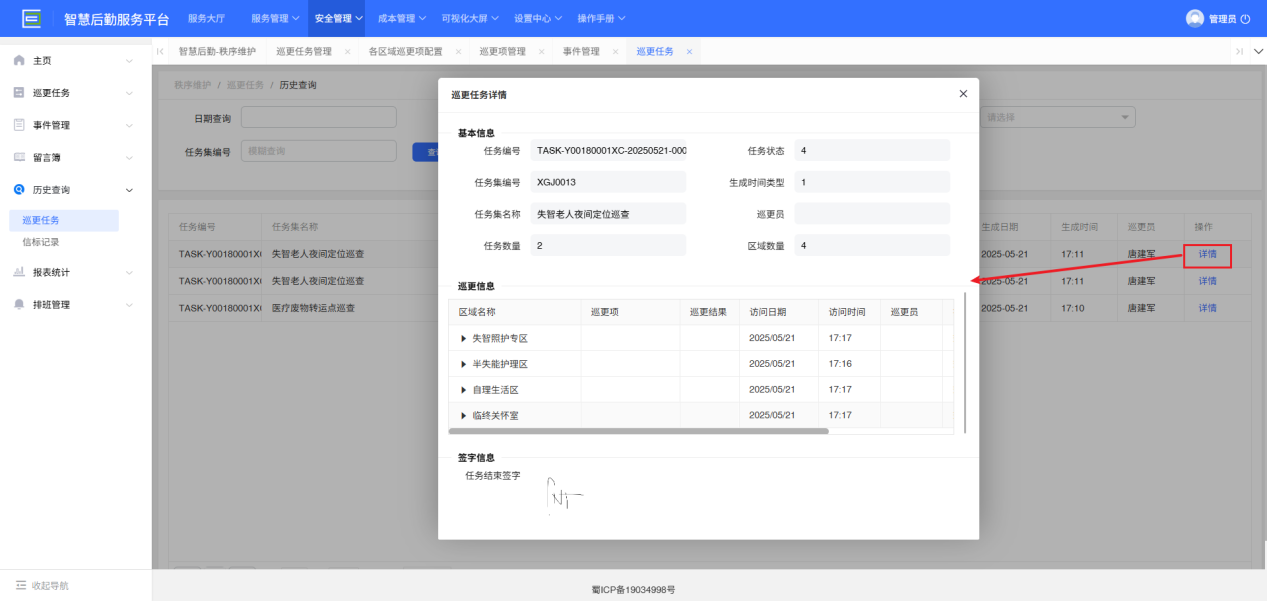Open 详情 for first task row
Viewport: 1267px width, 601px height.
1208,254
